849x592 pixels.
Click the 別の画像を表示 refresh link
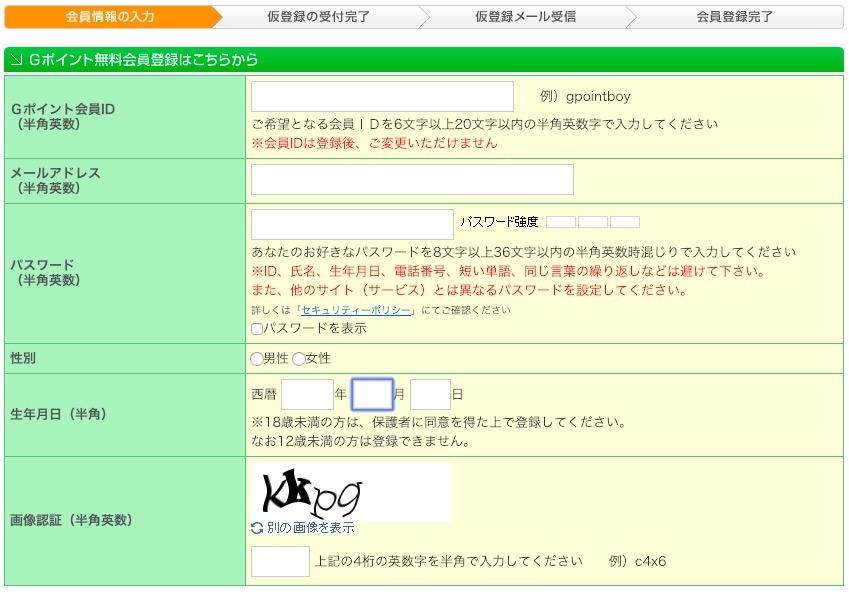tap(310, 528)
